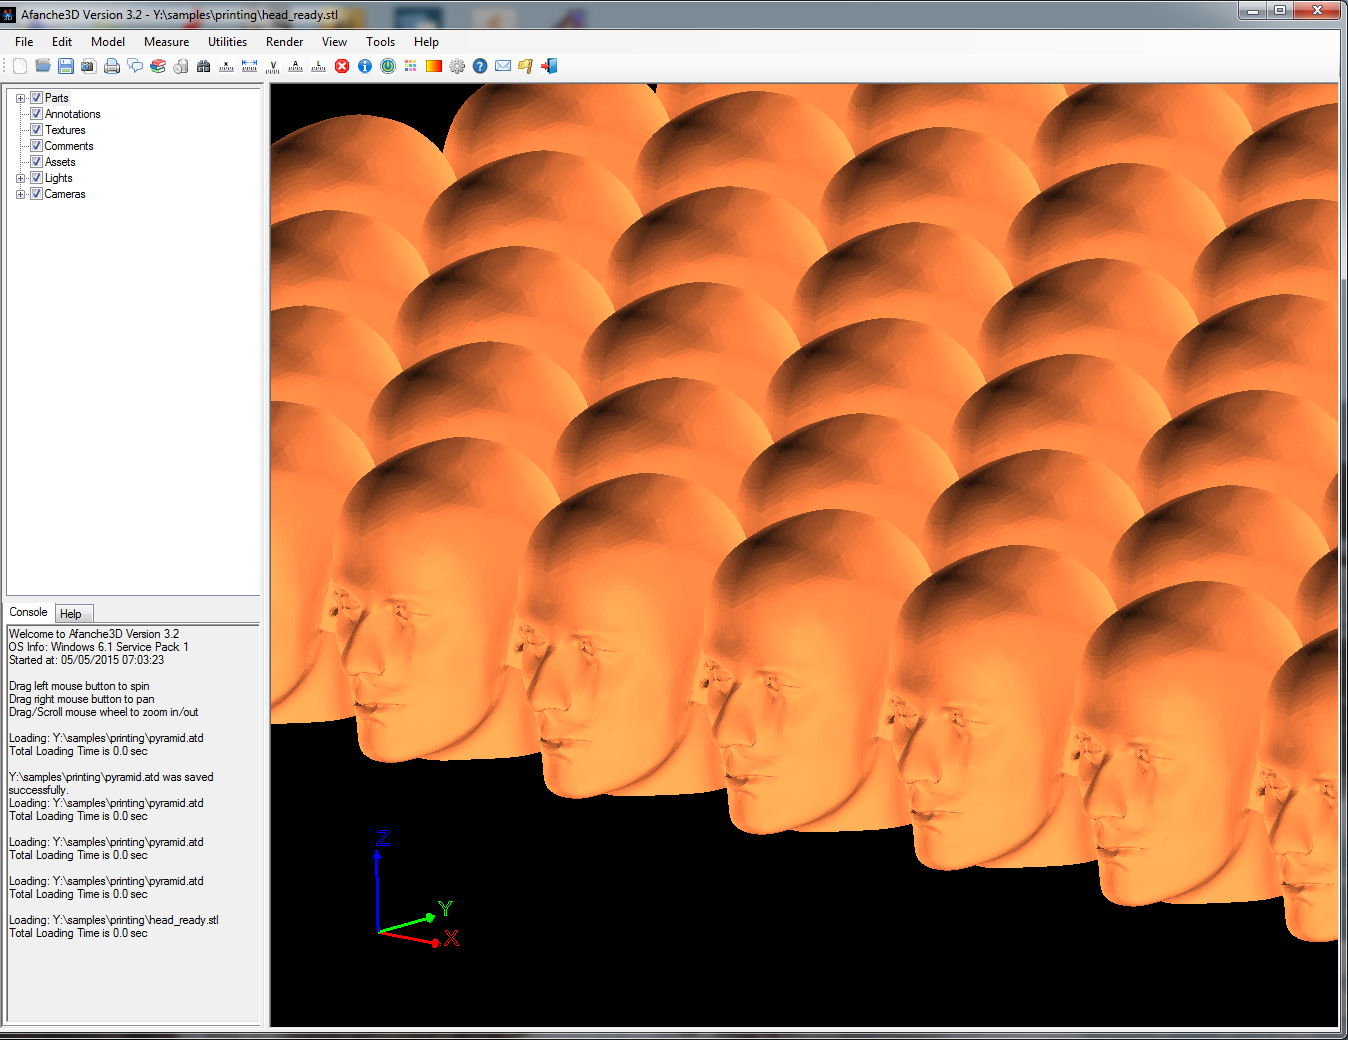Open the Measure menu
This screenshot has height=1040, width=1348.
point(166,42)
